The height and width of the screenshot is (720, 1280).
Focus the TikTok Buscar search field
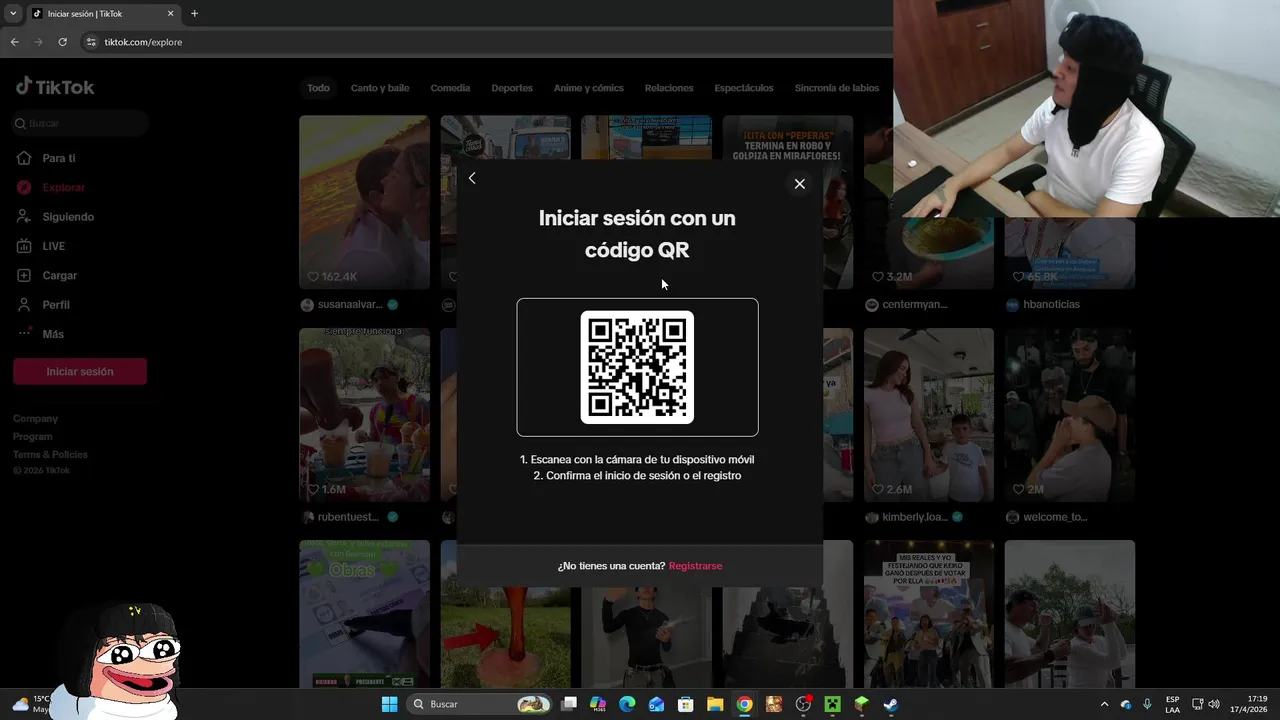[x=80, y=123]
